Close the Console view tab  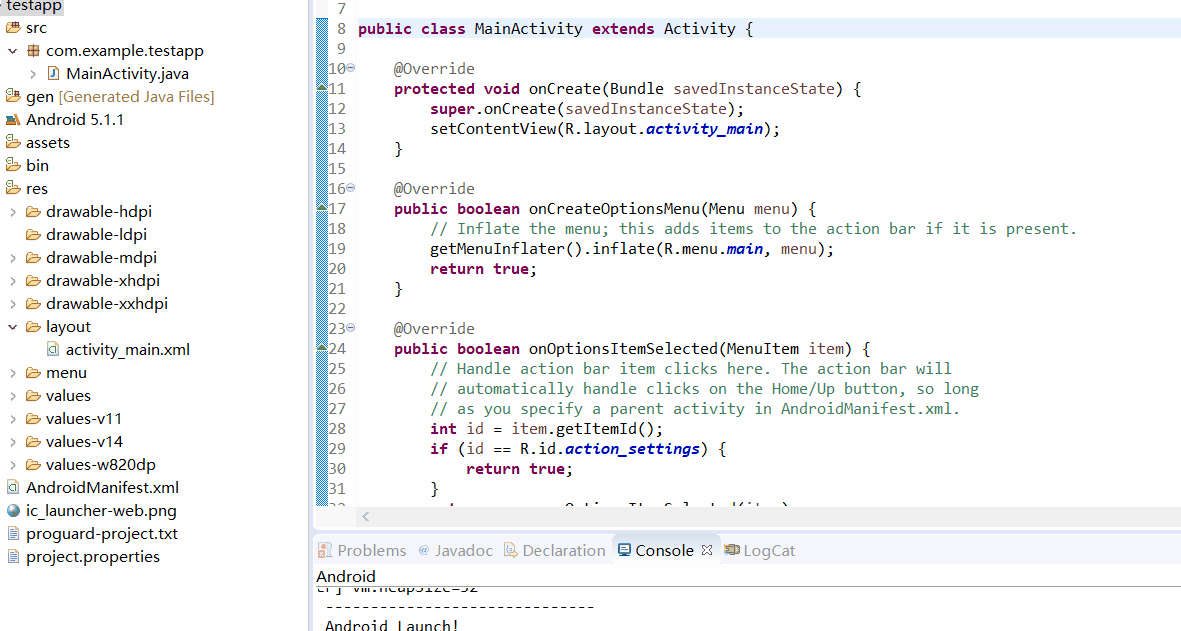706,550
